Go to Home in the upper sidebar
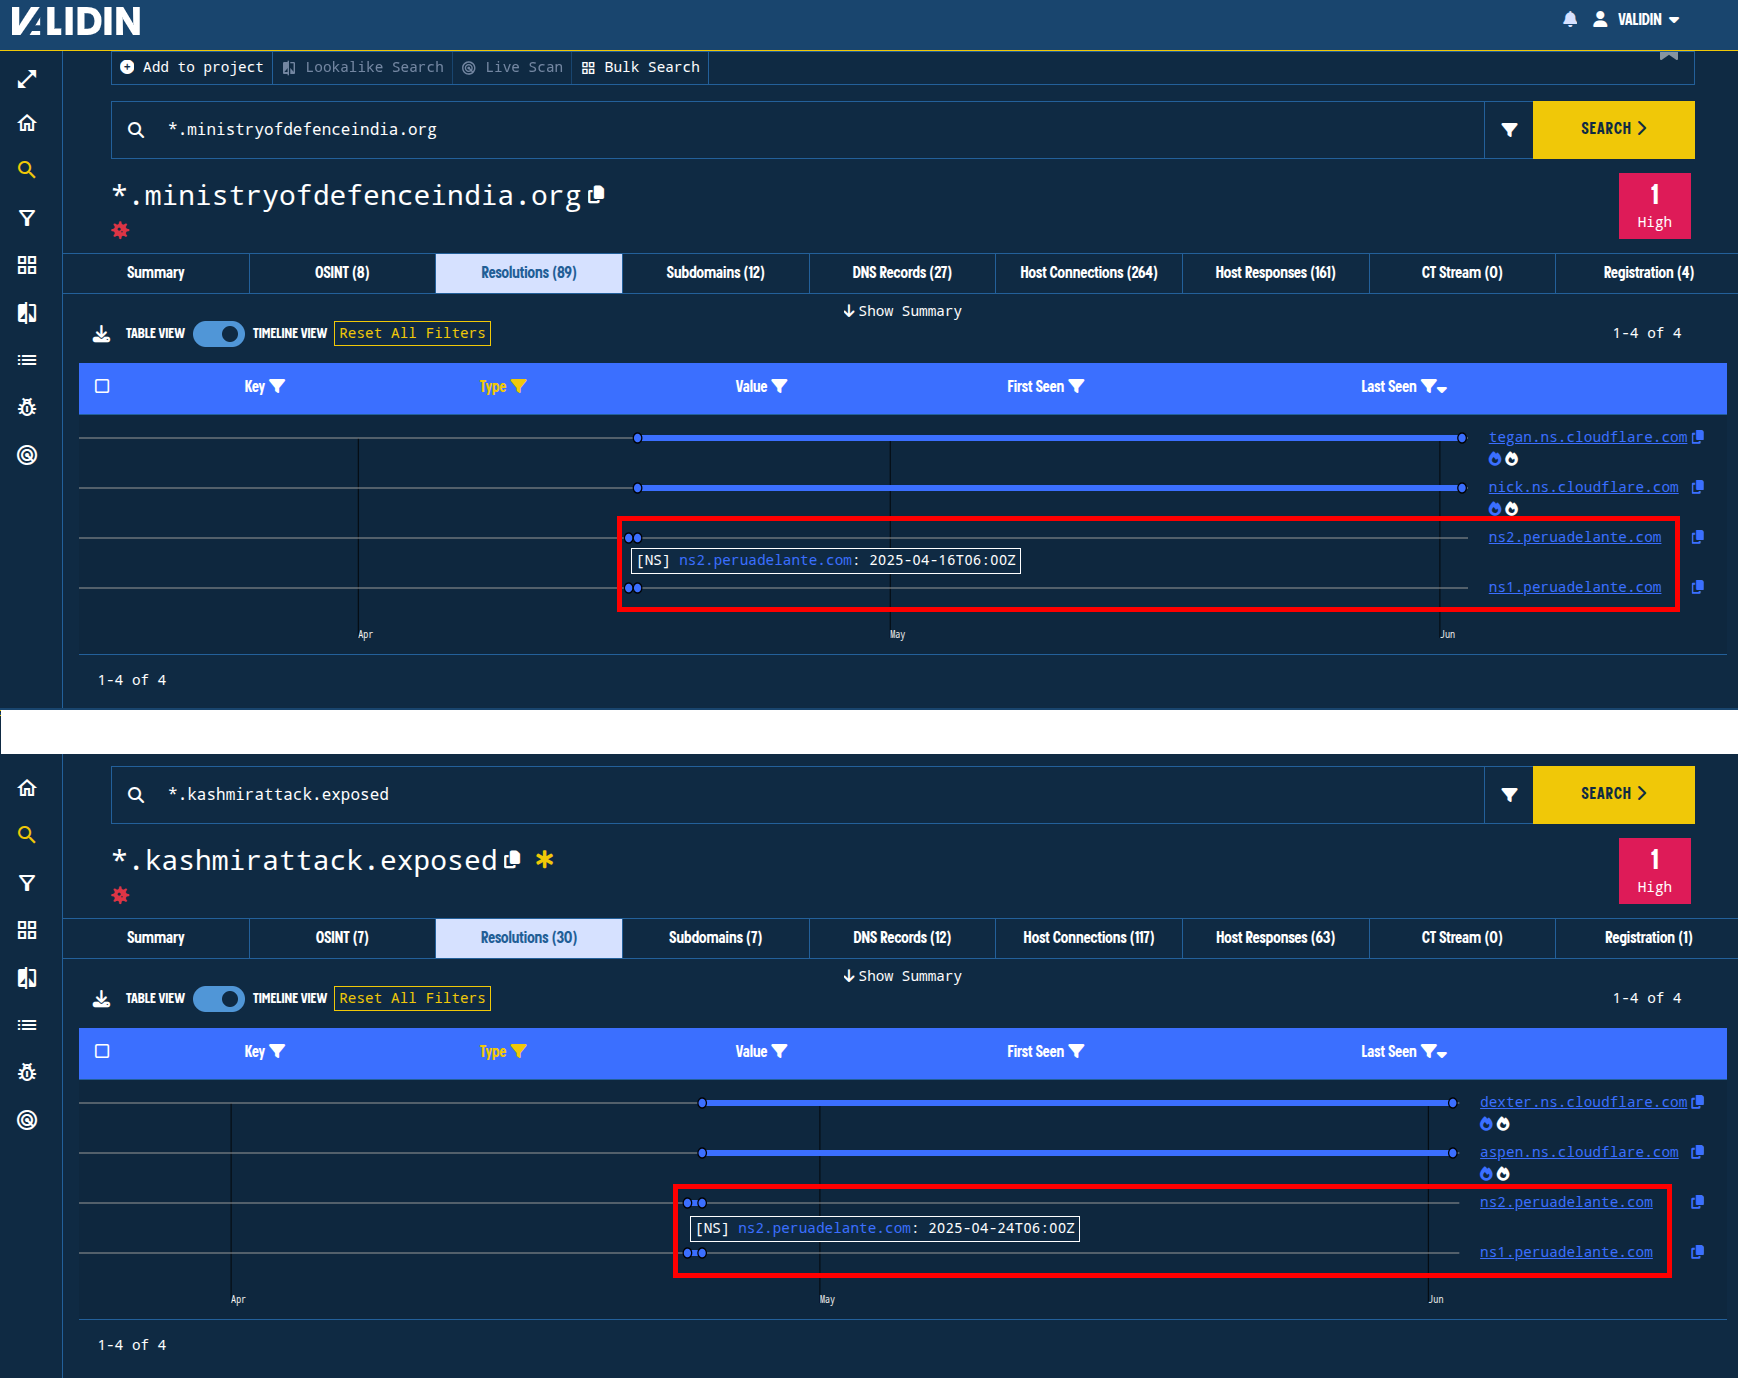This screenshot has width=1738, height=1378. (27, 123)
